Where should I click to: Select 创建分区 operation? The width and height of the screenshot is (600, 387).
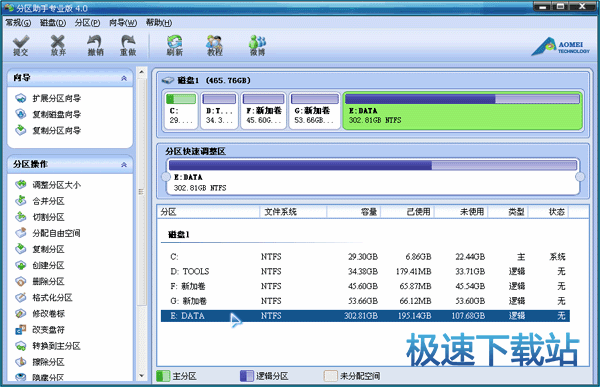pyautogui.click(x=40, y=265)
